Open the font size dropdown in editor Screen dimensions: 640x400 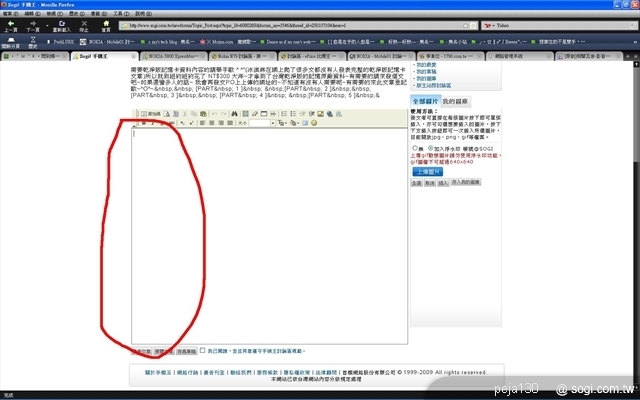coord(273,124)
